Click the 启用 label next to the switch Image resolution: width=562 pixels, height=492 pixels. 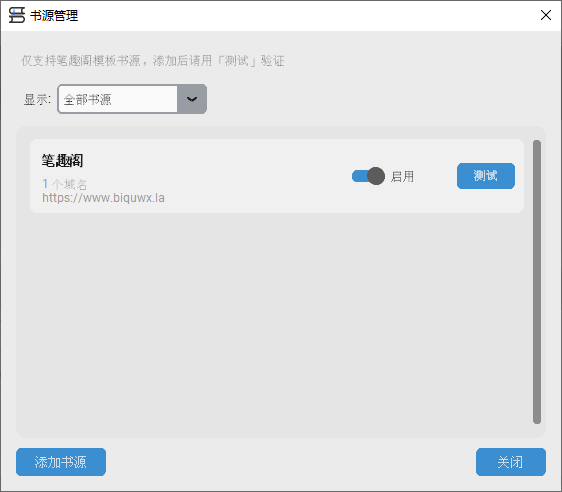click(402, 176)
